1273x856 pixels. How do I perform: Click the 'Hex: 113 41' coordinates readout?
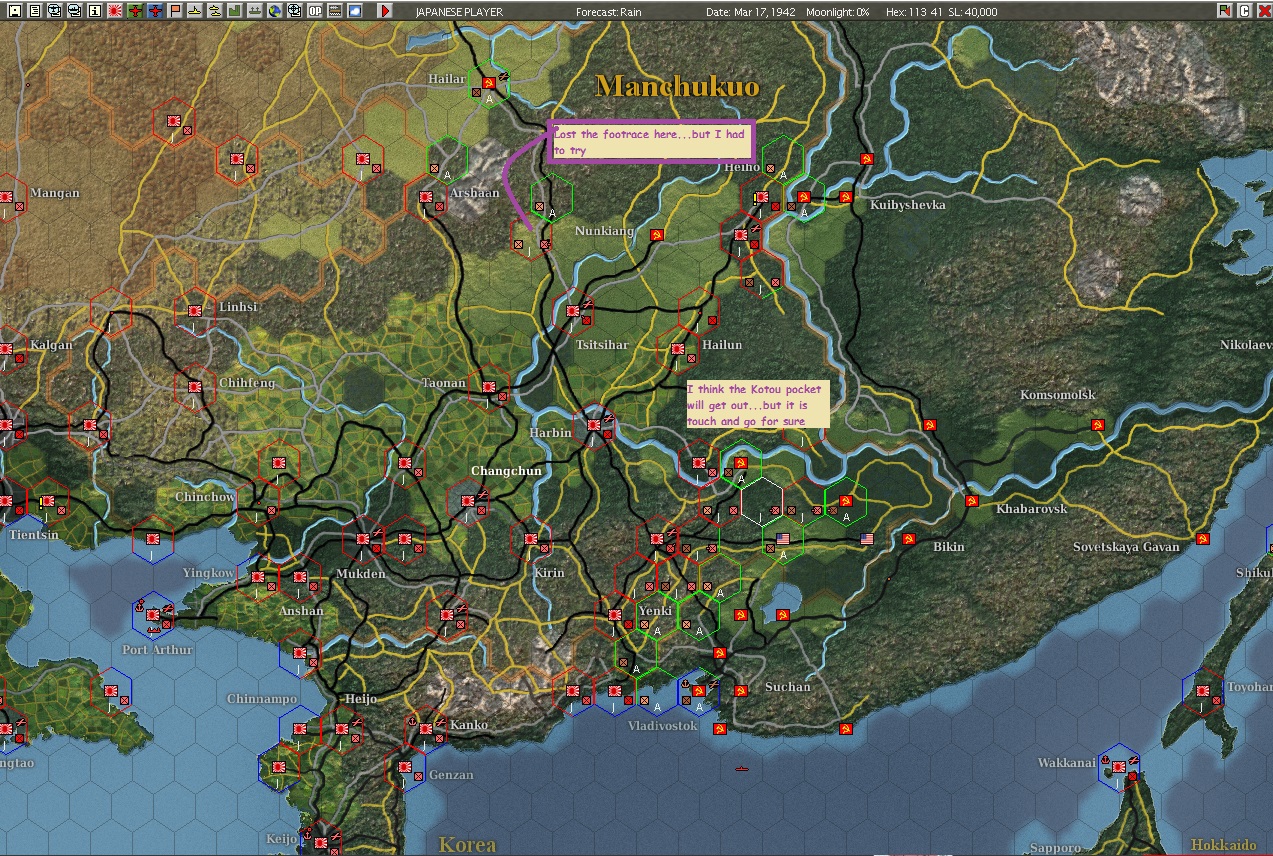(x=915, y=12)
